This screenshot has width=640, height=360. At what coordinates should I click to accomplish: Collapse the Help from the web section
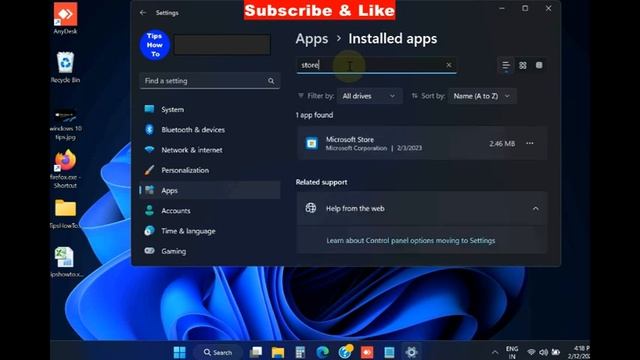point(536,209)
